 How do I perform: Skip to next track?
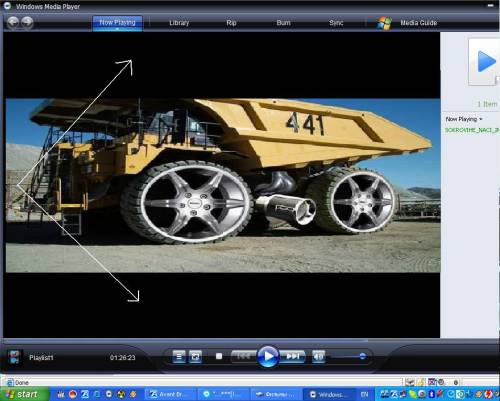pos(292,357)
